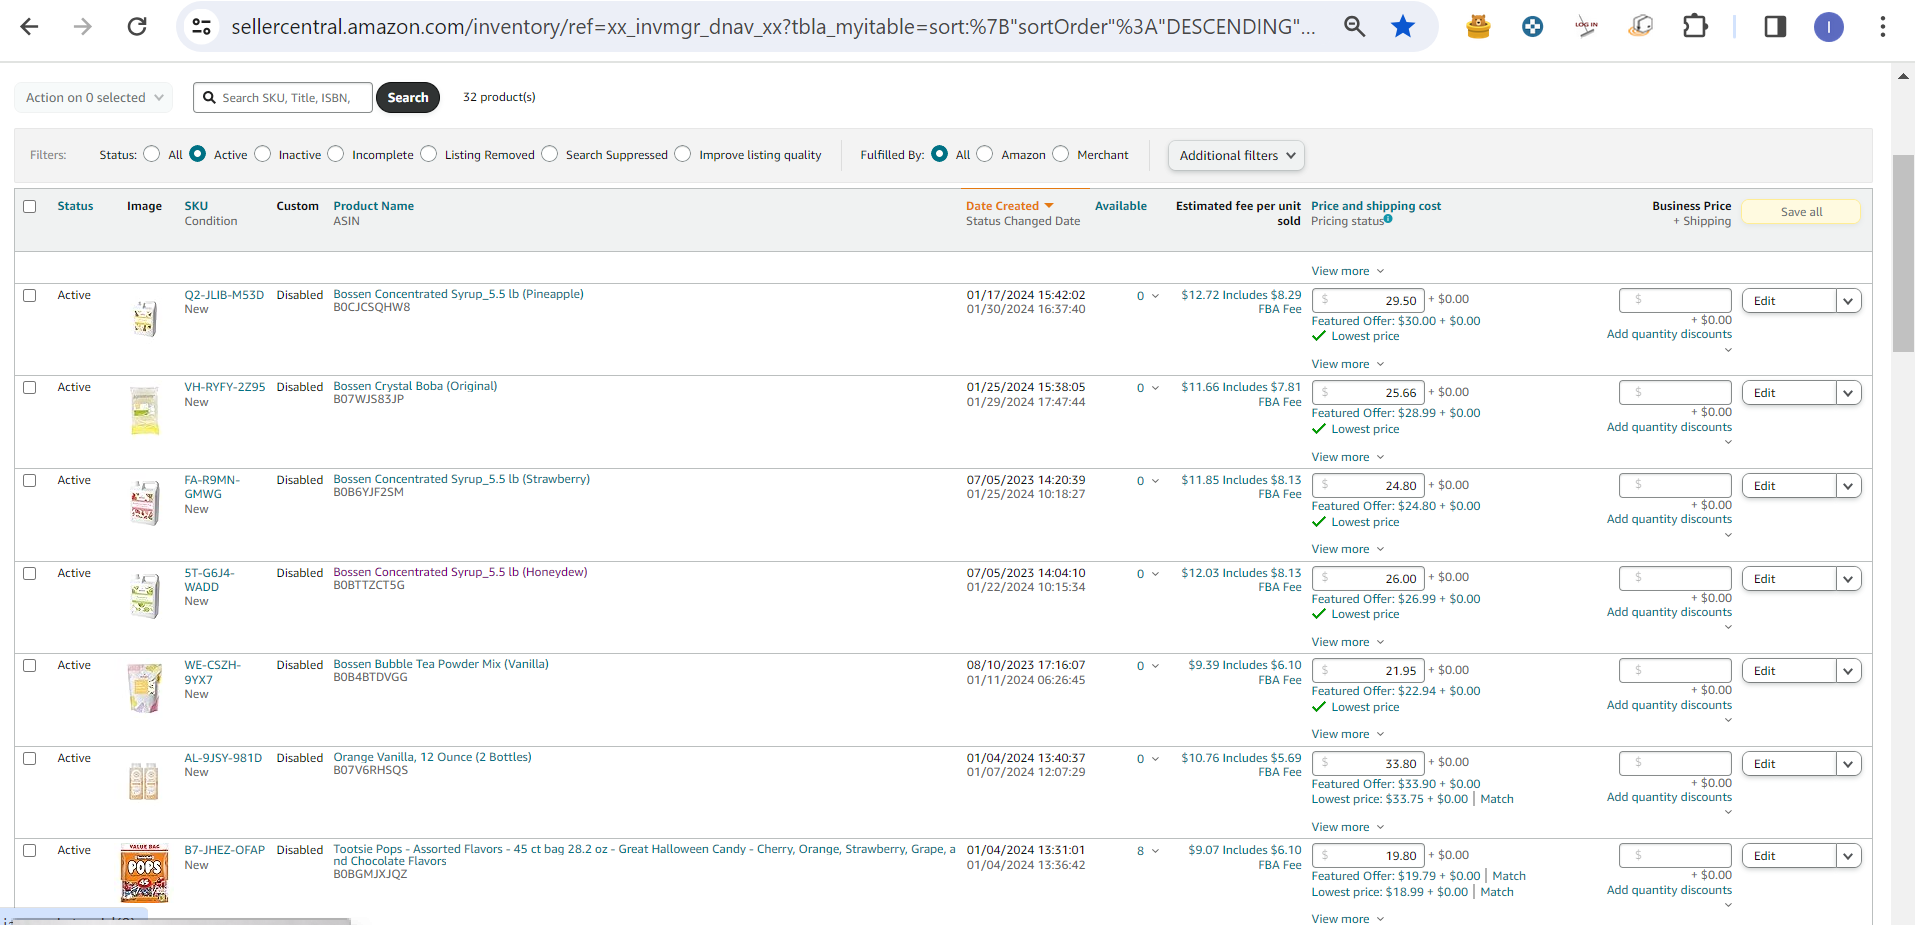
Task: Go back to the previous page
Action: point(30,27)
